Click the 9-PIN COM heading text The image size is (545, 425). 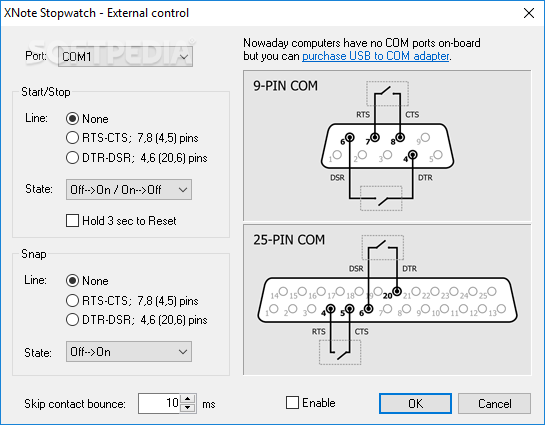click(285, 85)
